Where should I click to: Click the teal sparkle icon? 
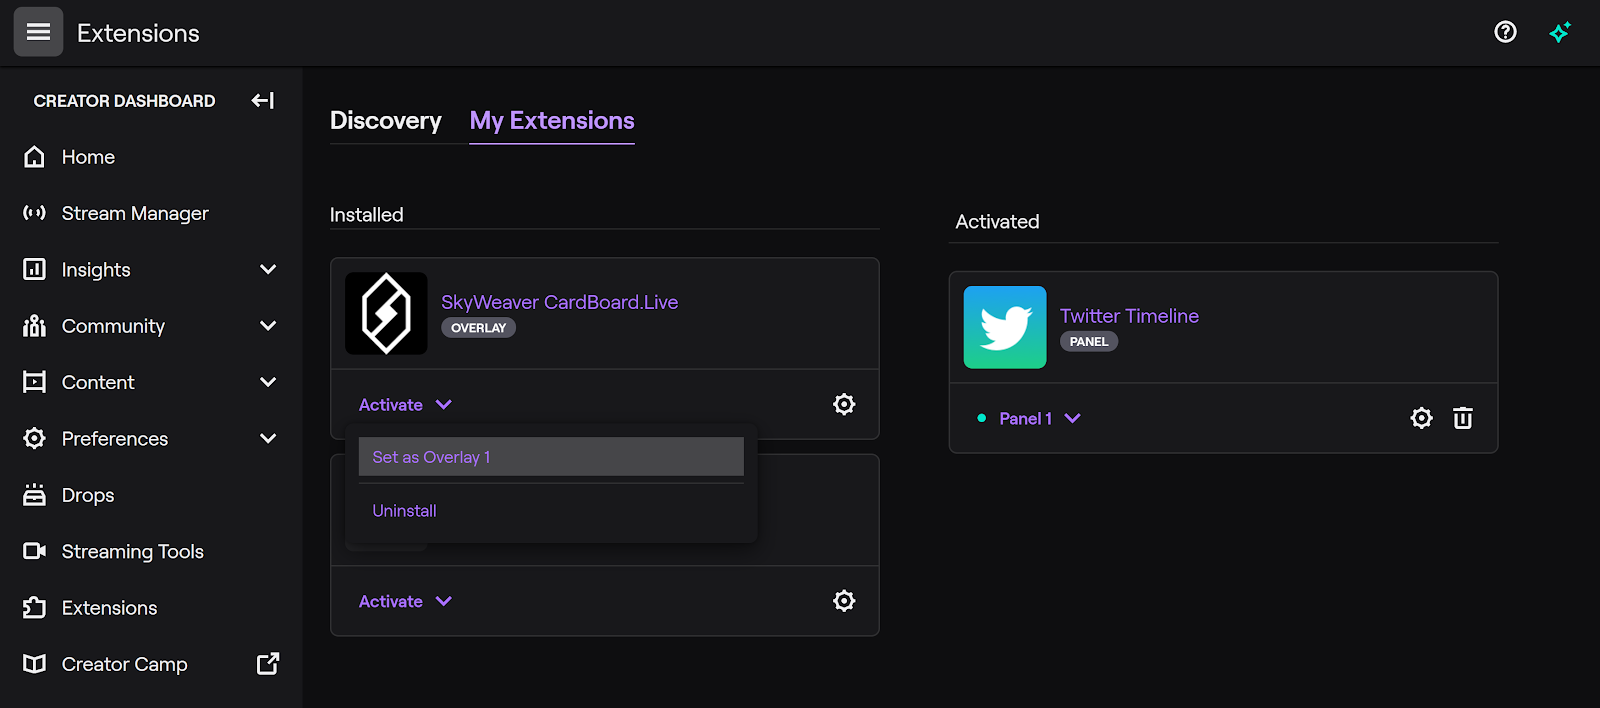pos(1559,32)
